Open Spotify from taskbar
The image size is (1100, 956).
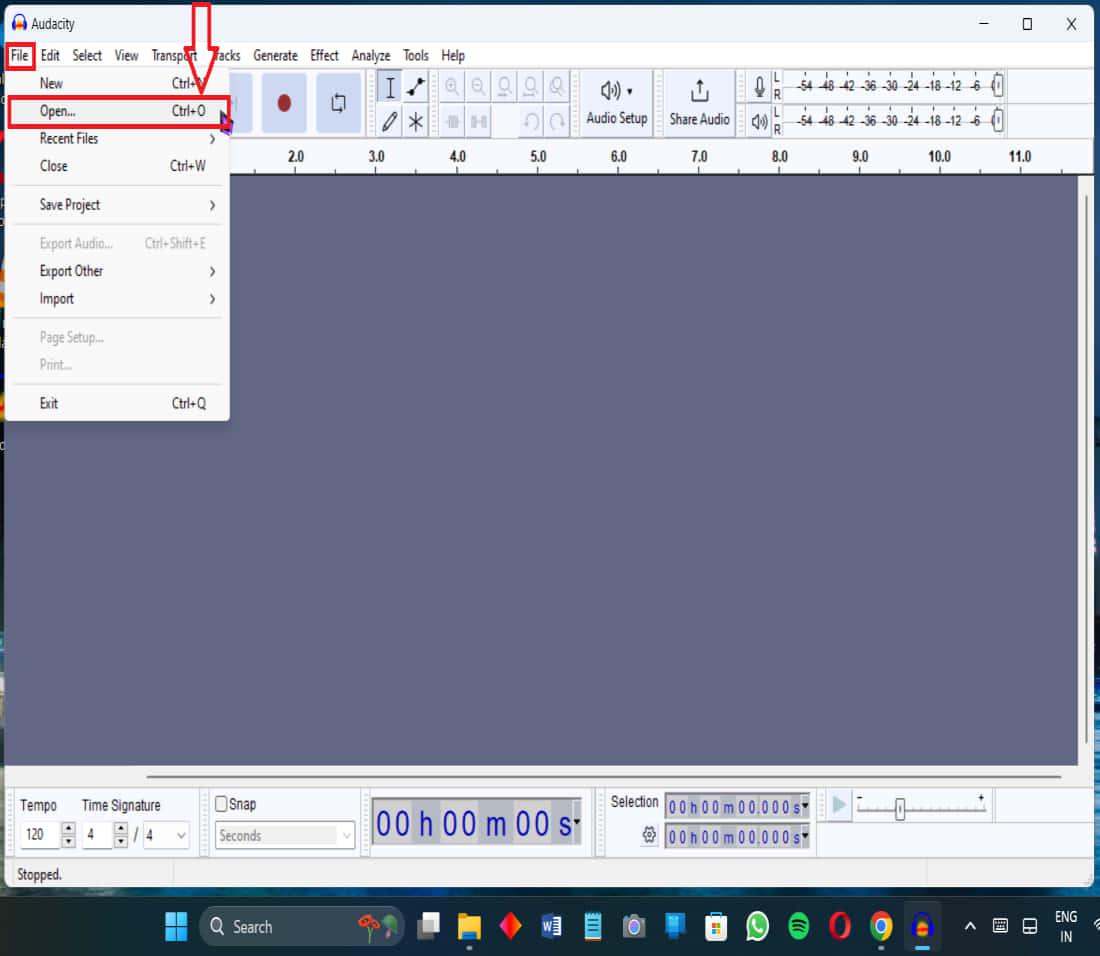click(798, 927)
